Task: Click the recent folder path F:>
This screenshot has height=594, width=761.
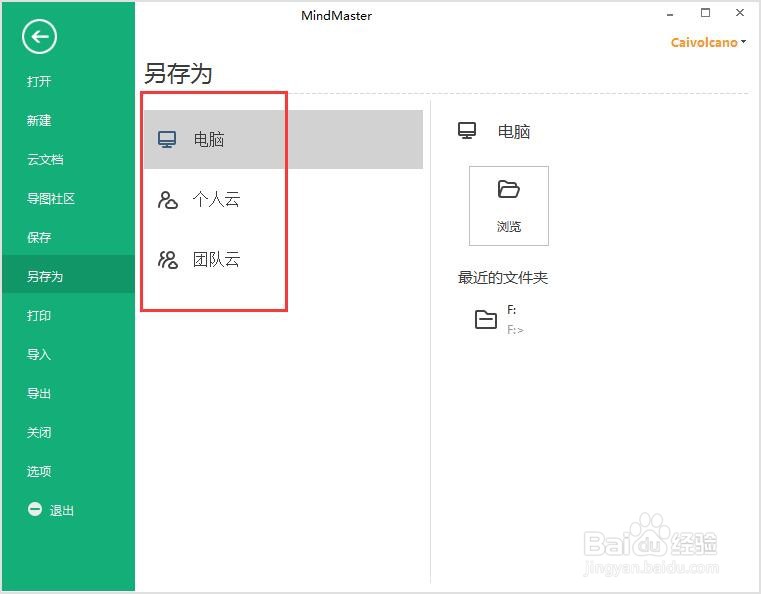Action: click(x=515, y=330)
